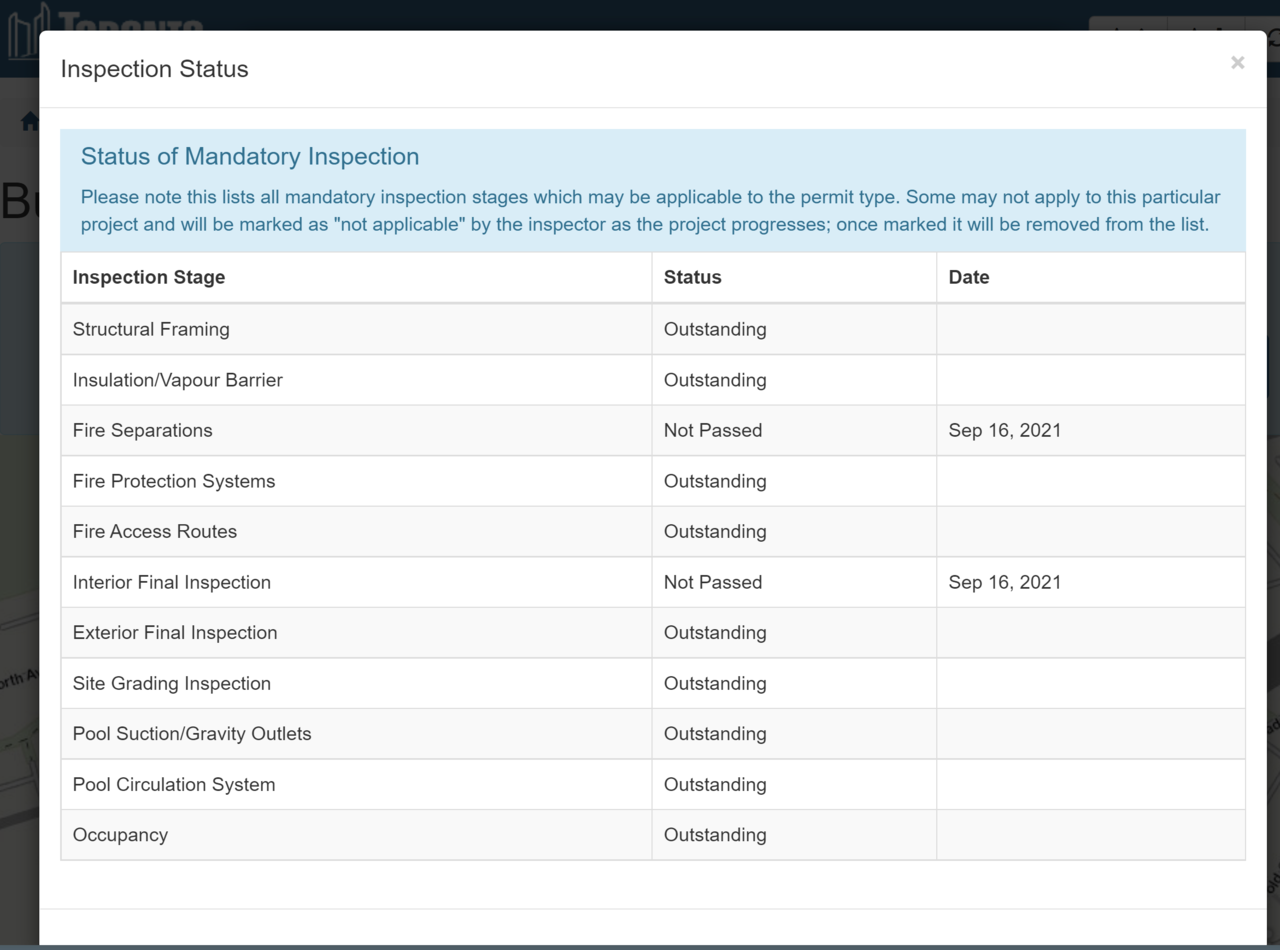Click Not Passed status for Interior Final

click(713, 582)
